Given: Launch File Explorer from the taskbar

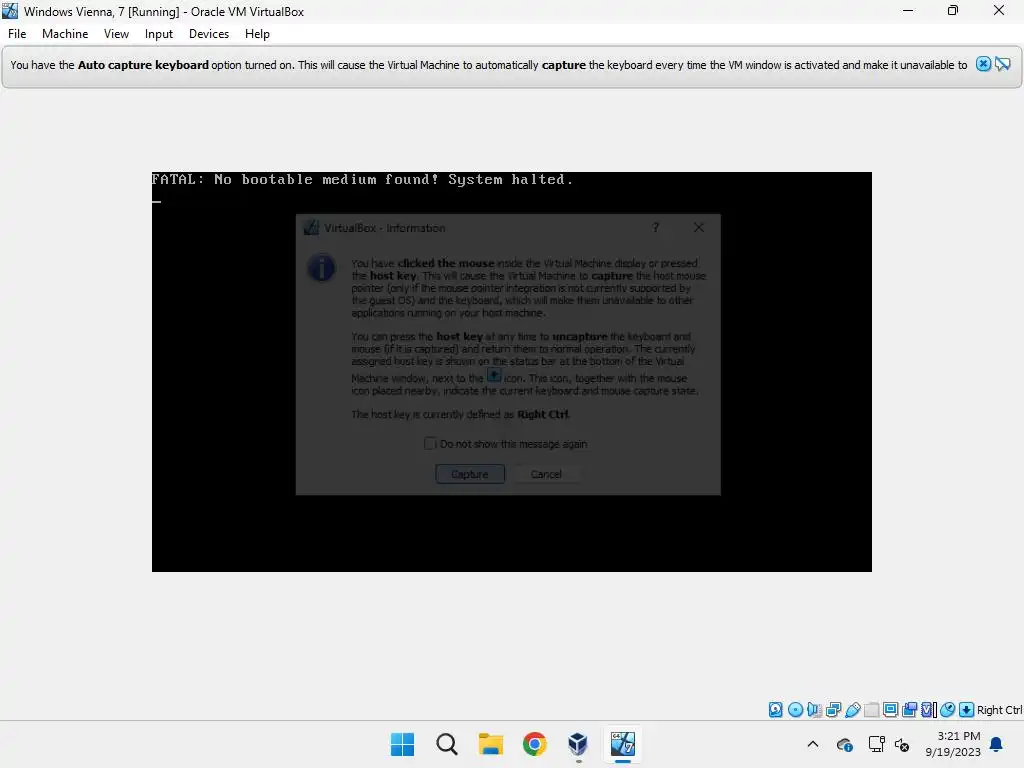Looking at the screenshot, I should pyautogui.click(x=490, y=744).
